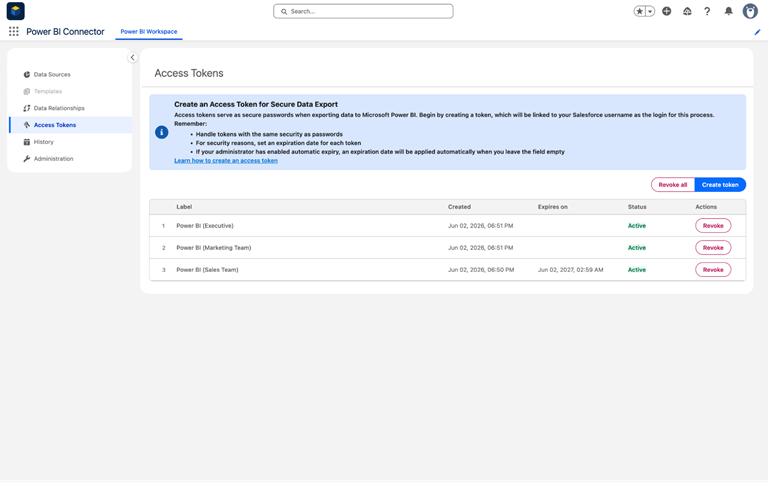Collapse the sidebar with the chevron button
The image size is (768, 482).
coord(132,57)
